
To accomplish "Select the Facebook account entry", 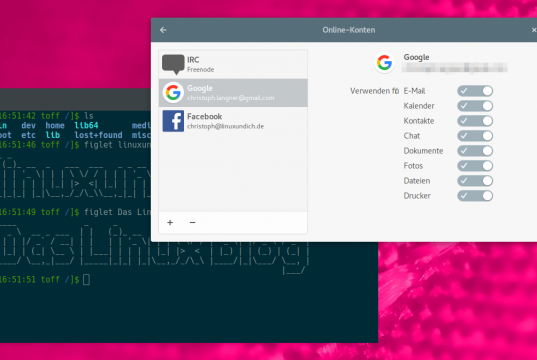I will [233, 121].
